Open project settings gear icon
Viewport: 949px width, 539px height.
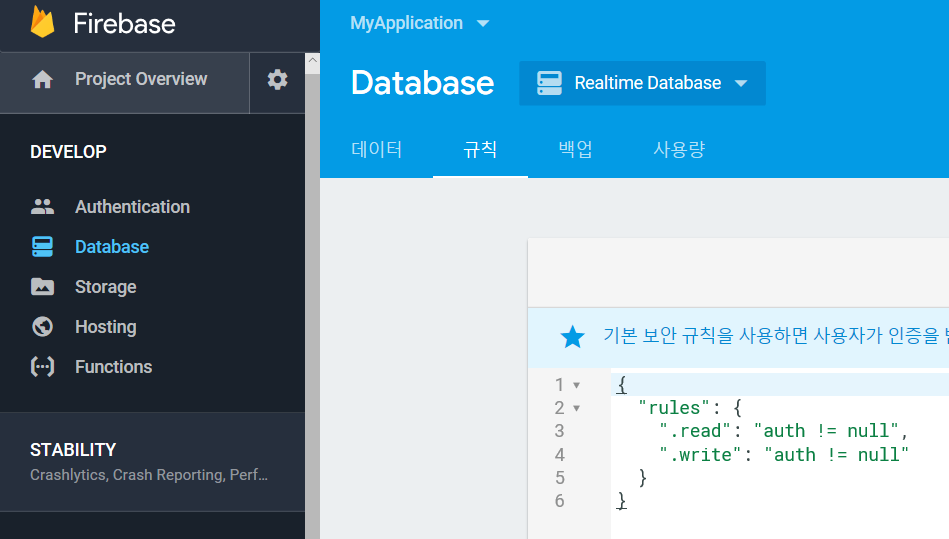[277, 79]
